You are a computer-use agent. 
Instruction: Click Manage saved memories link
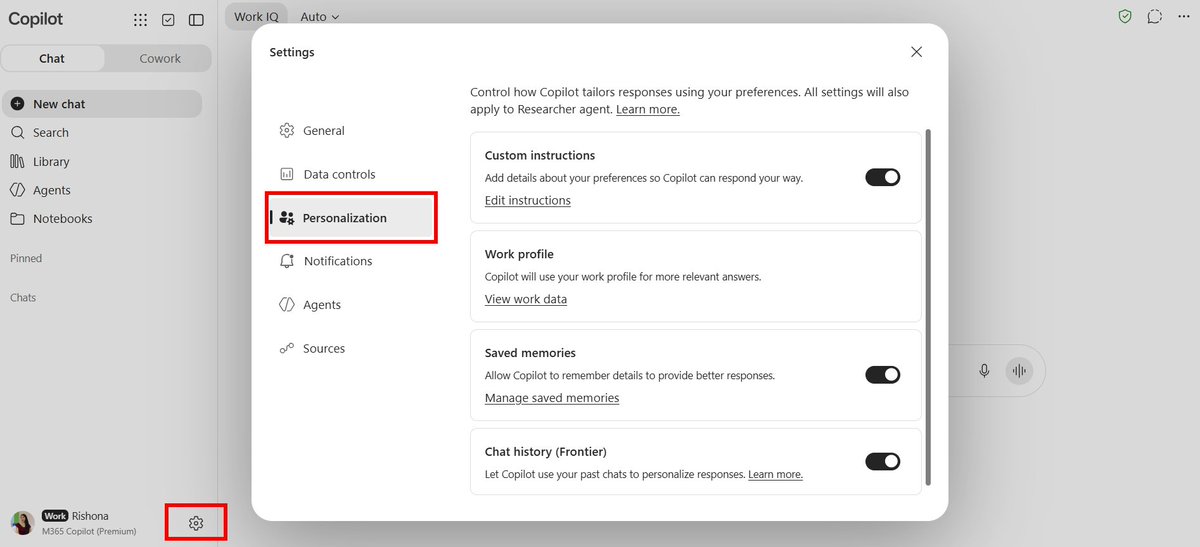point(552,398)
